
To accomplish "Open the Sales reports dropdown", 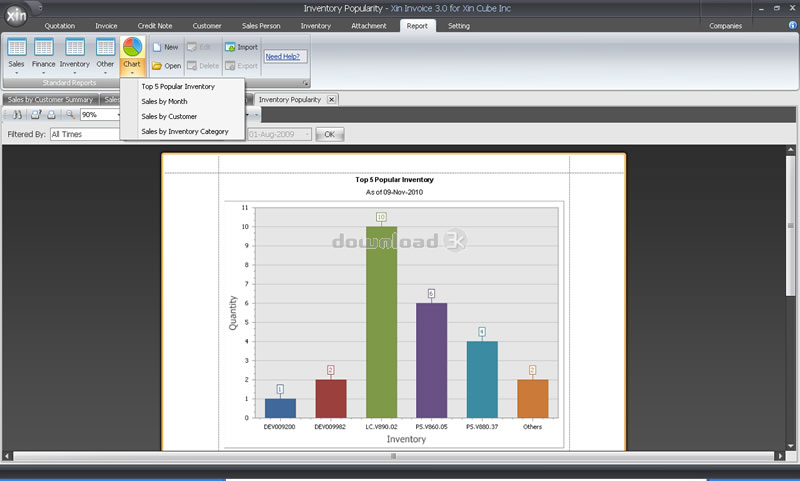I will click(x=17, y=55).
